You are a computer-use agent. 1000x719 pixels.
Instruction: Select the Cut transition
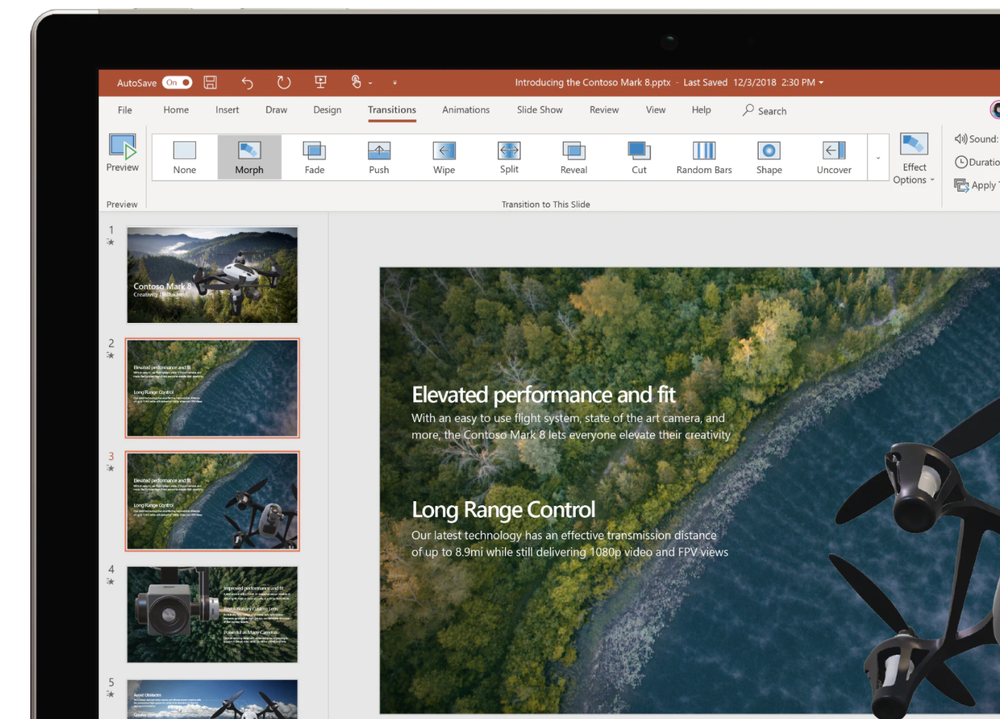pos(638,155)
